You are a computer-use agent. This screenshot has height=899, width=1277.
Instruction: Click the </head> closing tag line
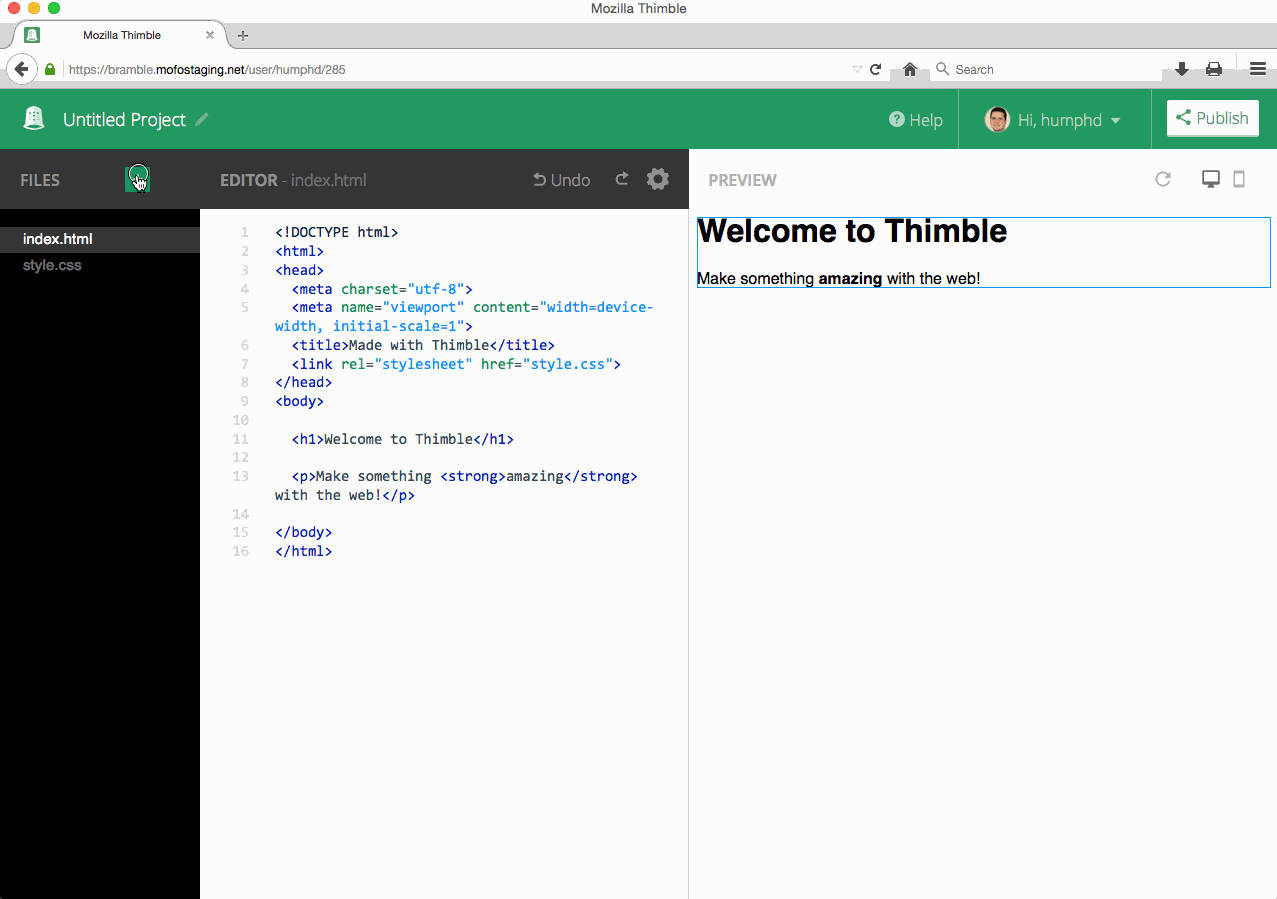coord(304,382)
